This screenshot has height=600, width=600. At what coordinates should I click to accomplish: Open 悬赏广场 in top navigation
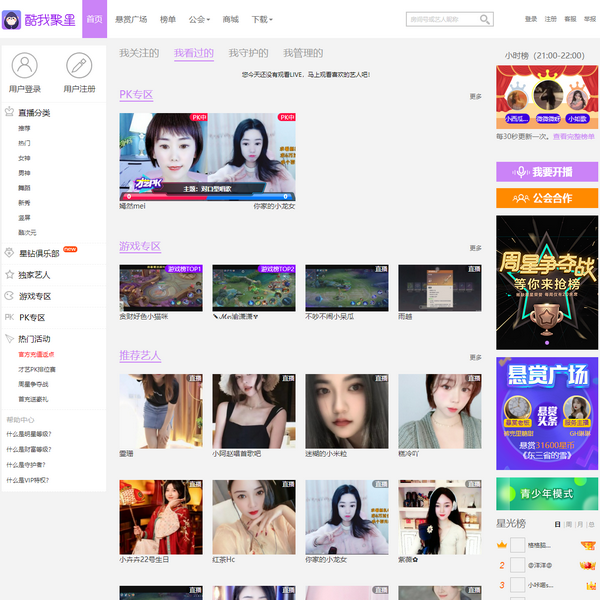pyautogui.click(x=131, y=19)
